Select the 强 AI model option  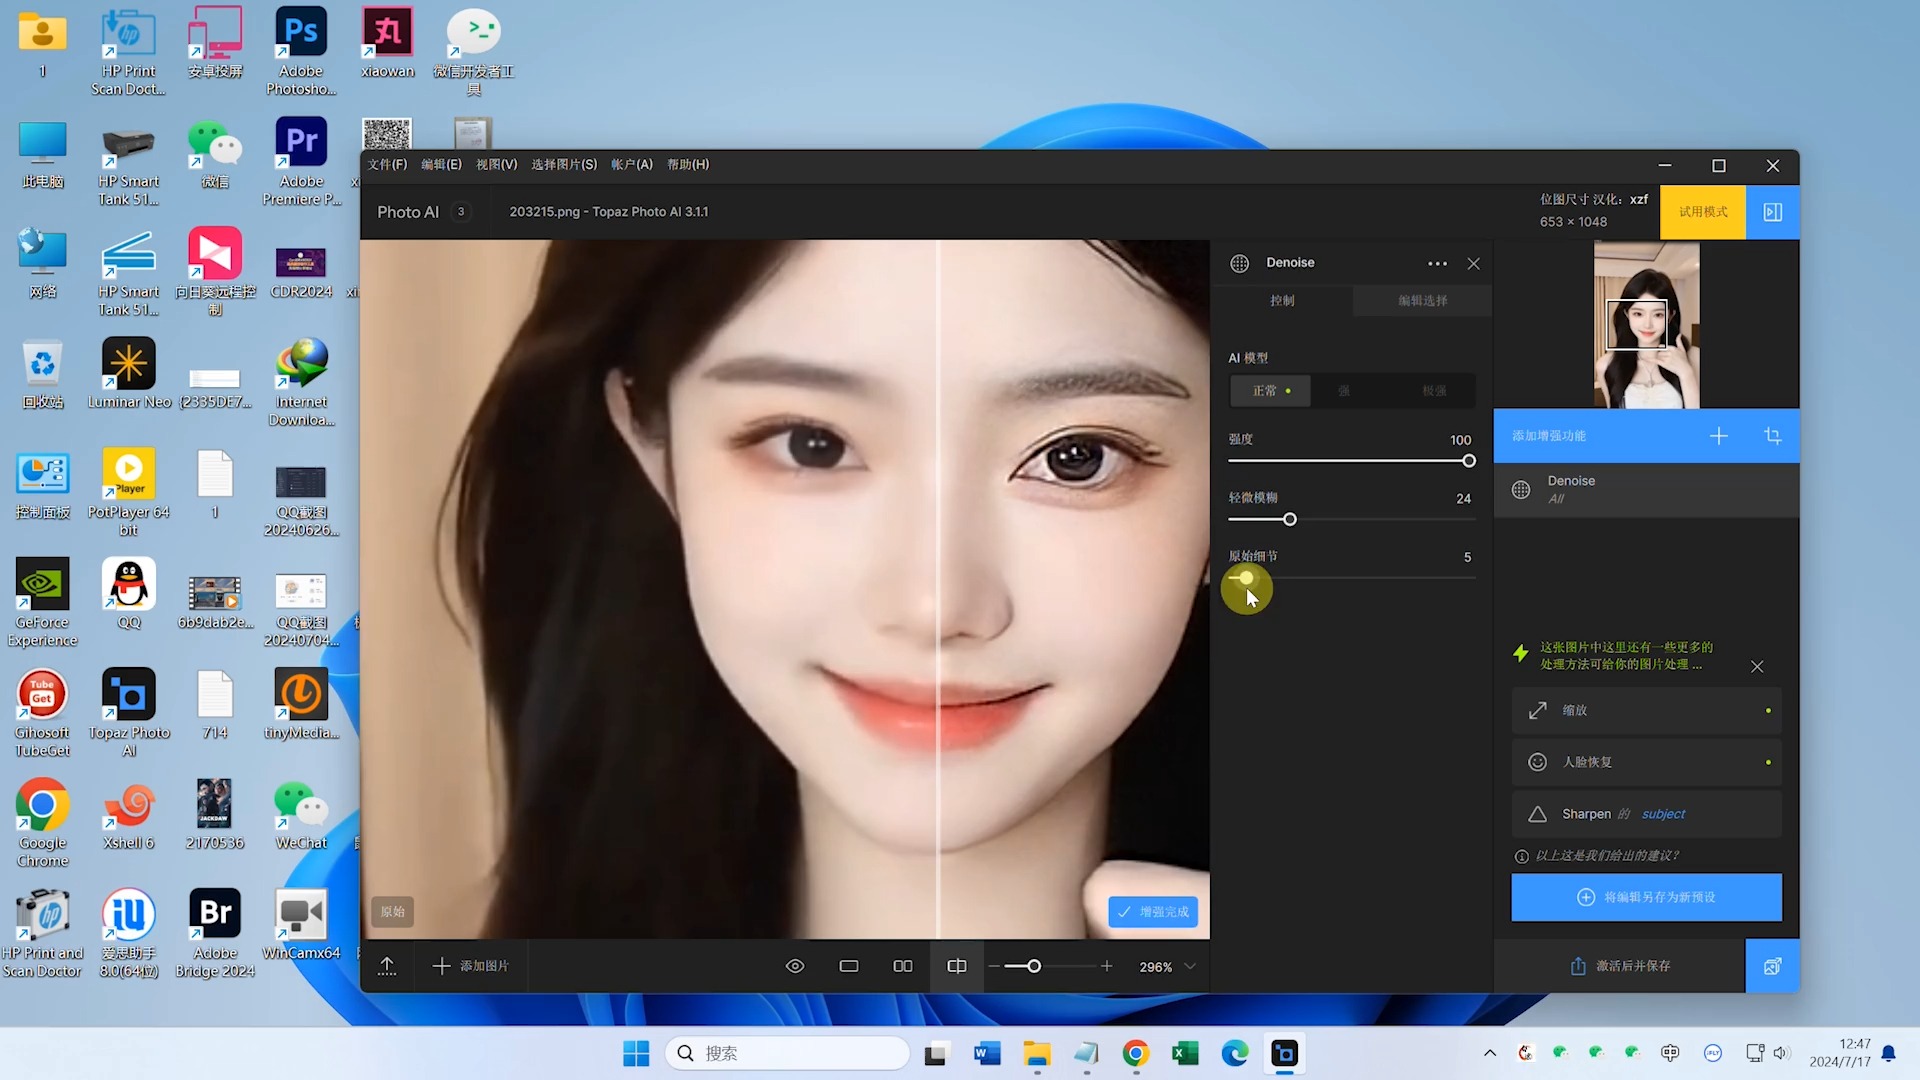(1345, 390)
